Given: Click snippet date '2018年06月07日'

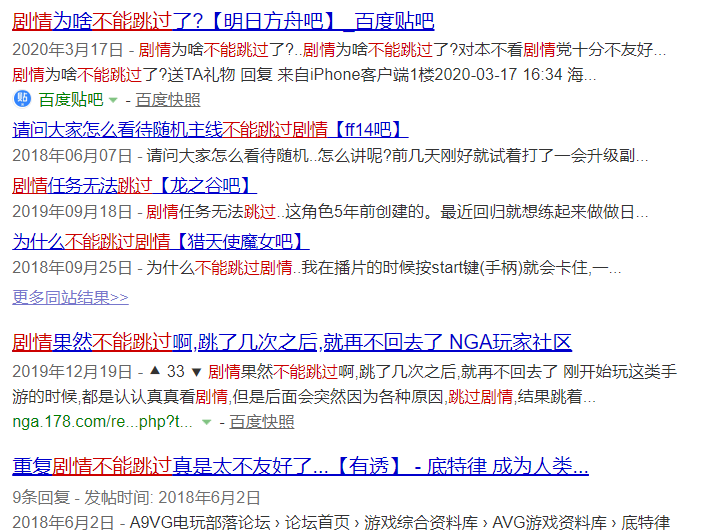Looking at the screenshot, I should tap(72, 155).
